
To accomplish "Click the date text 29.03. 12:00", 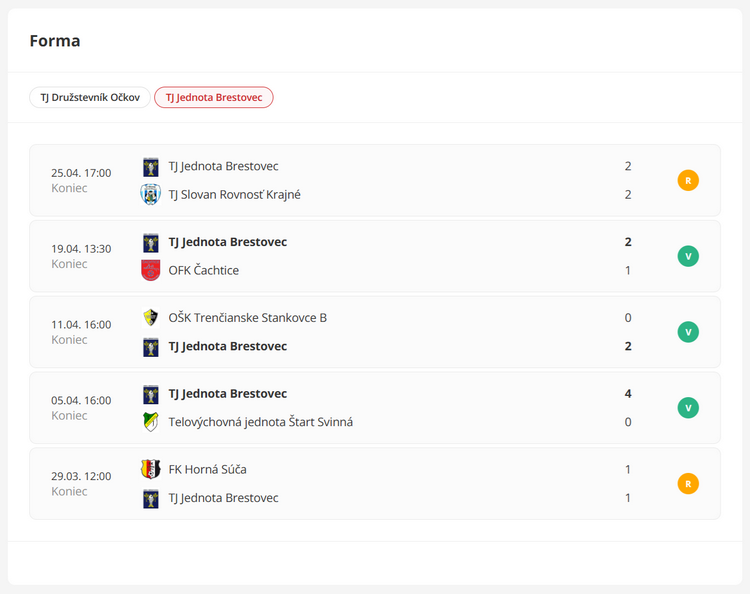I will click(81, 476).
